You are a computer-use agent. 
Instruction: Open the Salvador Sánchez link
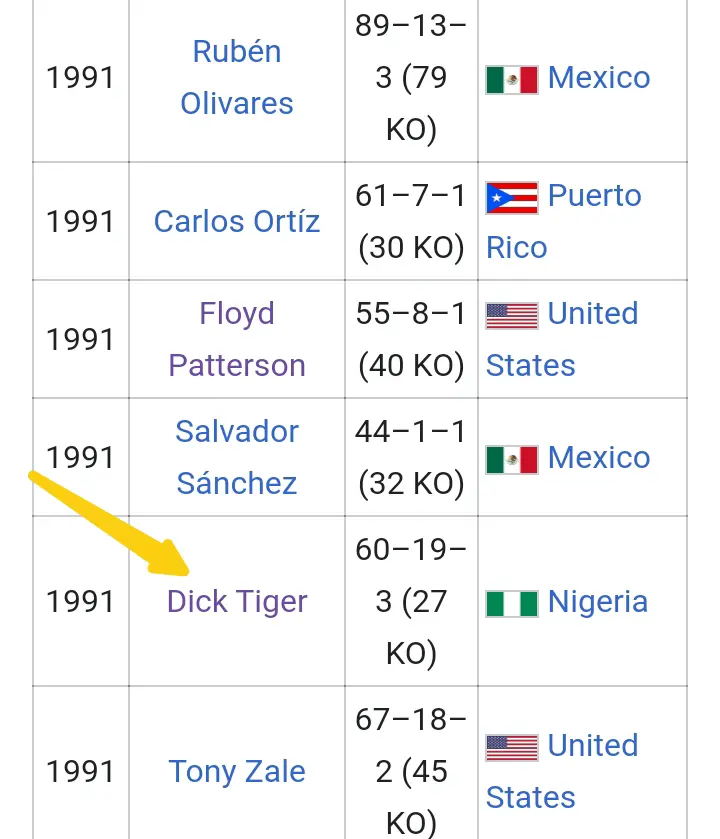point(237,458)
